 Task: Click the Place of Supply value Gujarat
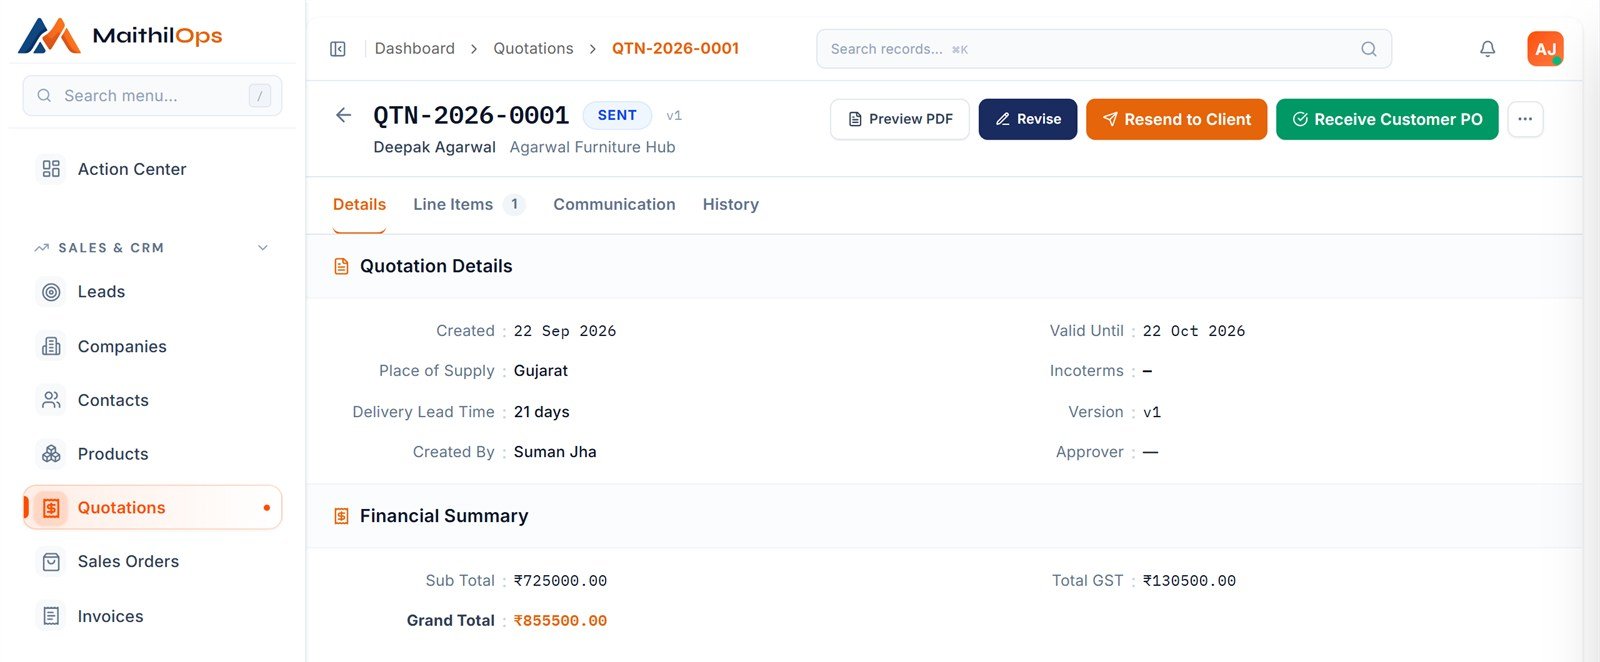pos(541,371)
